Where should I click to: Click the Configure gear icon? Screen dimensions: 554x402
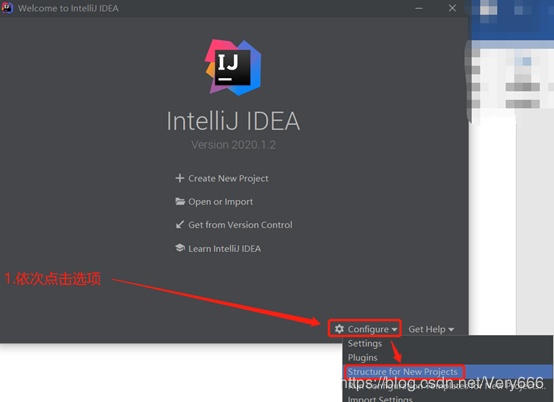pos(340,329)
